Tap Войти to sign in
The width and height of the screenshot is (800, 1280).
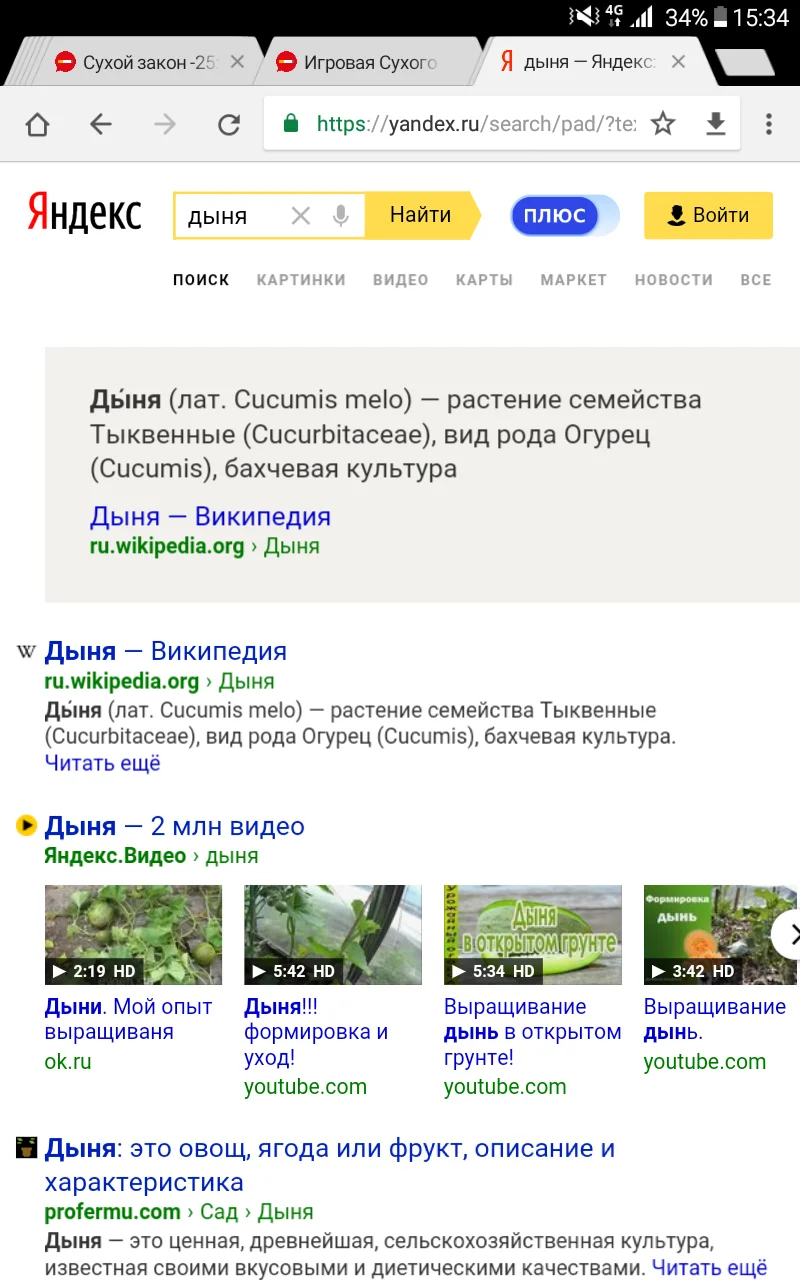pyautogui.click(x=708, y=214)
